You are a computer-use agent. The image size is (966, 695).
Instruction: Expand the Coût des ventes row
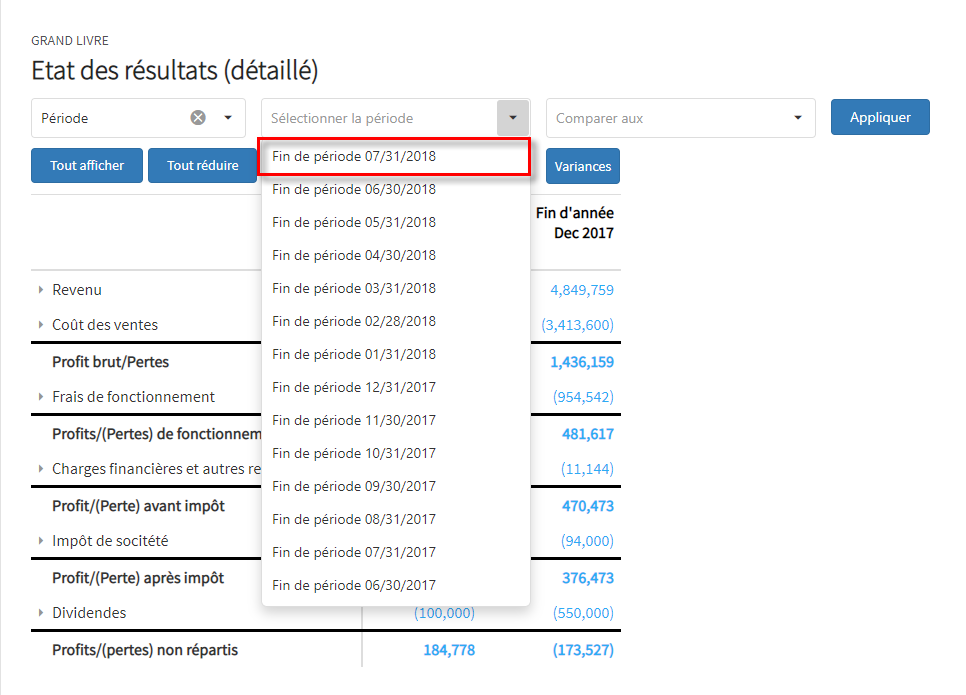tap(41, 325)
